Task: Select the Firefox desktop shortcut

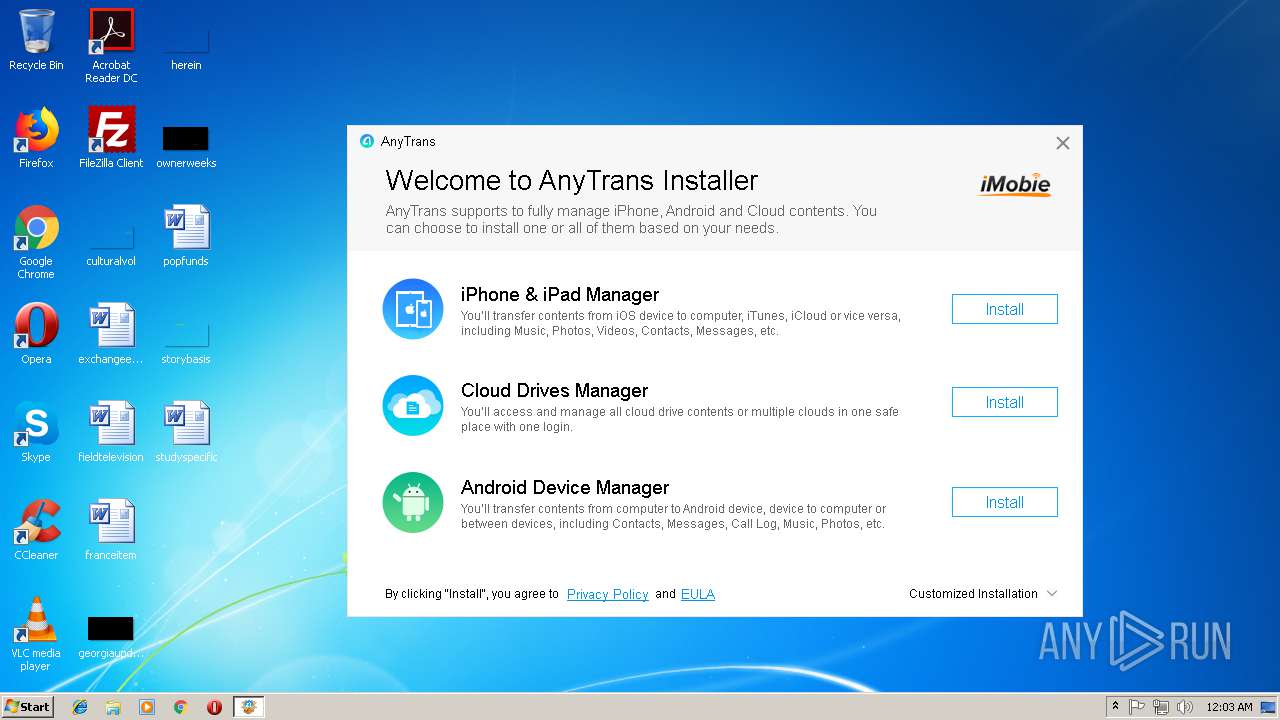Action: click(36, 138)
